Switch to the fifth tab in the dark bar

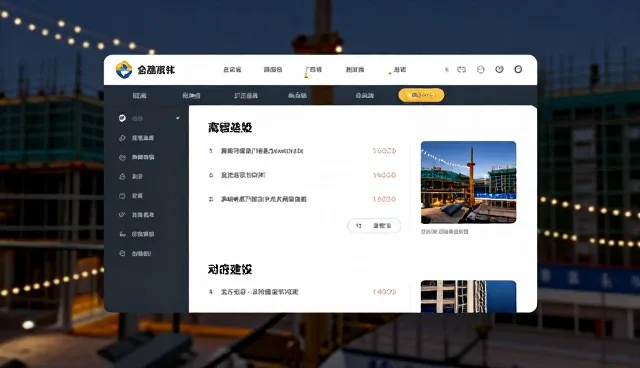click(x=365, y=95)
